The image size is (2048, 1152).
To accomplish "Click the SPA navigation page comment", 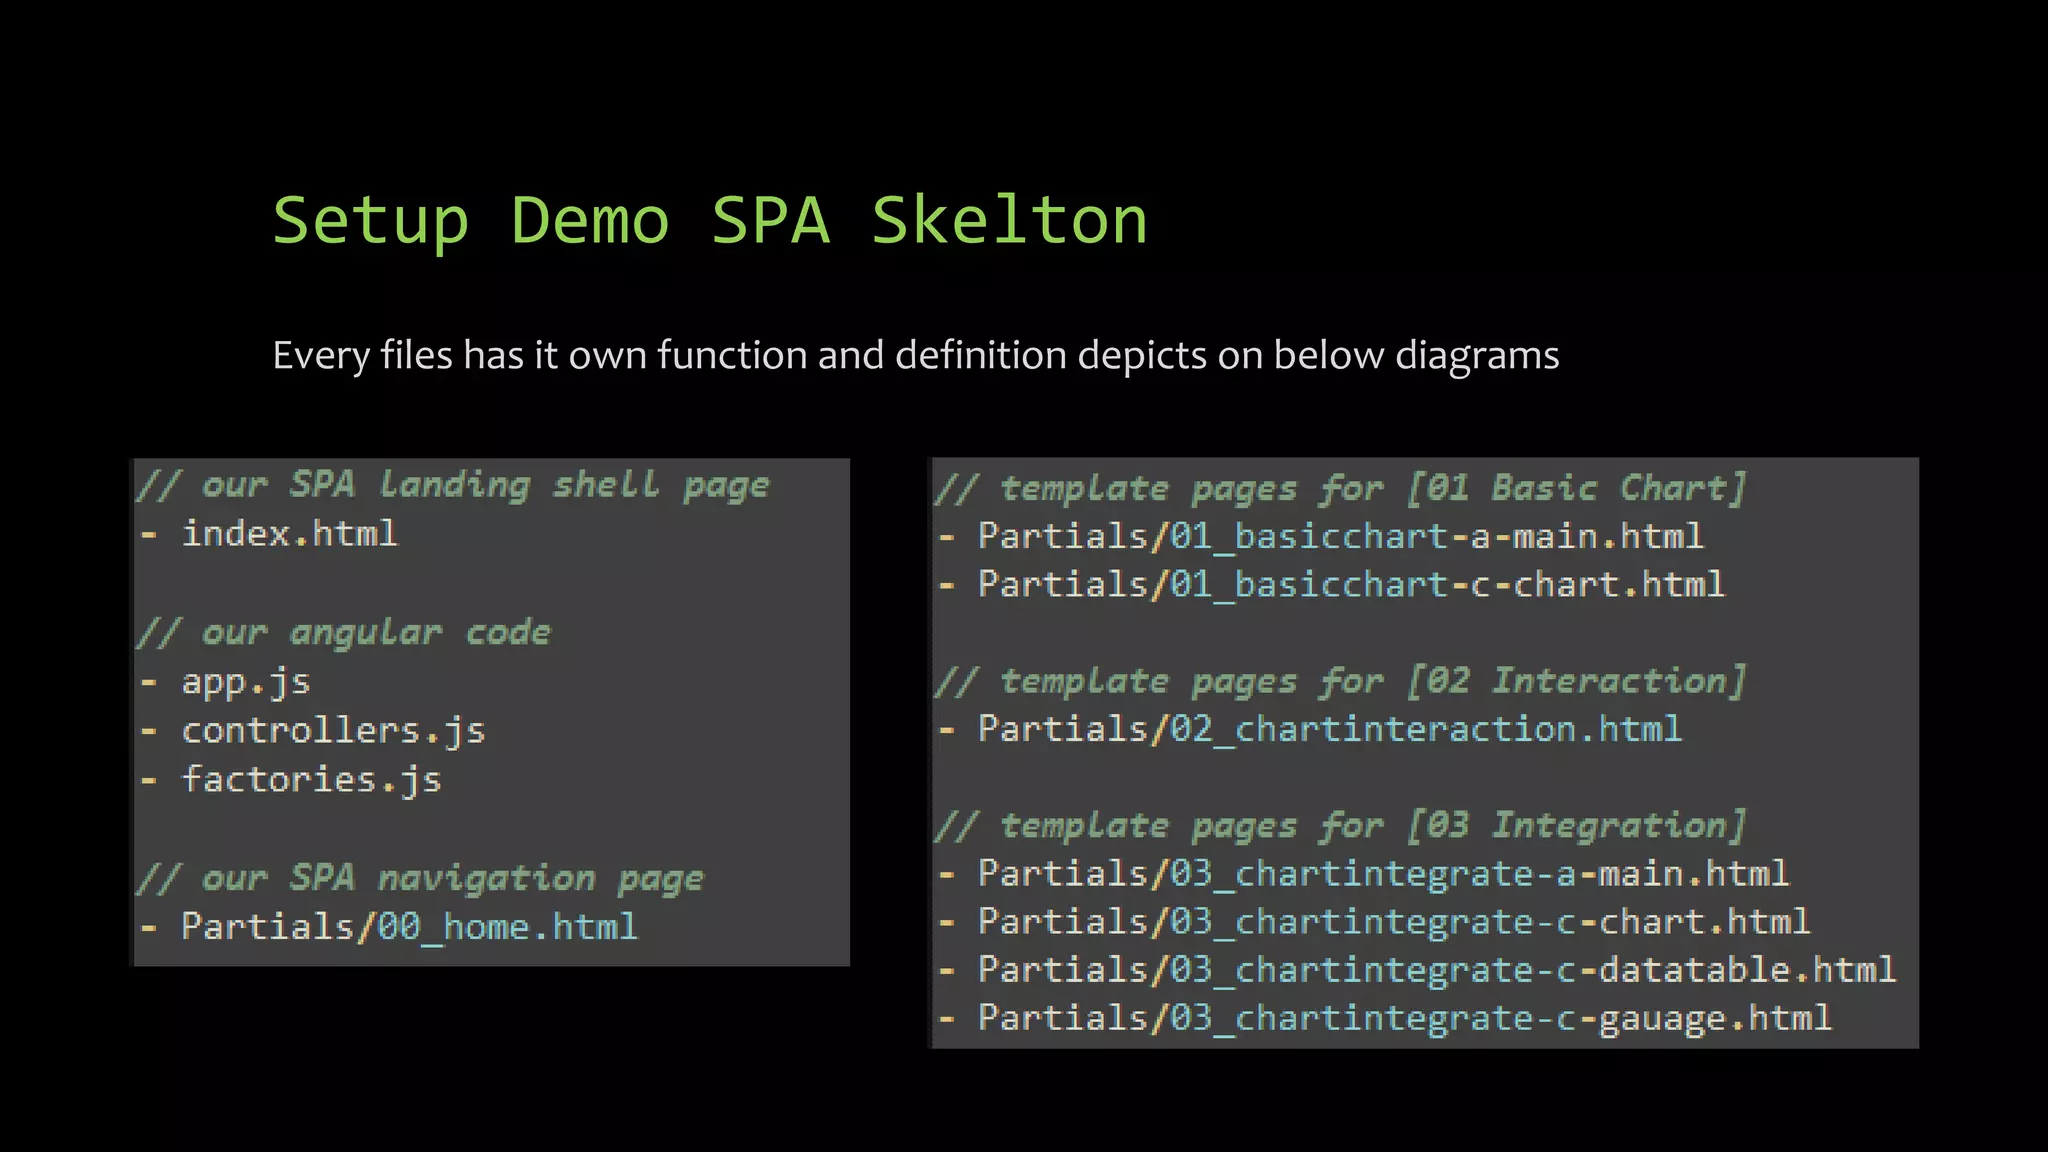I will 420,879.
